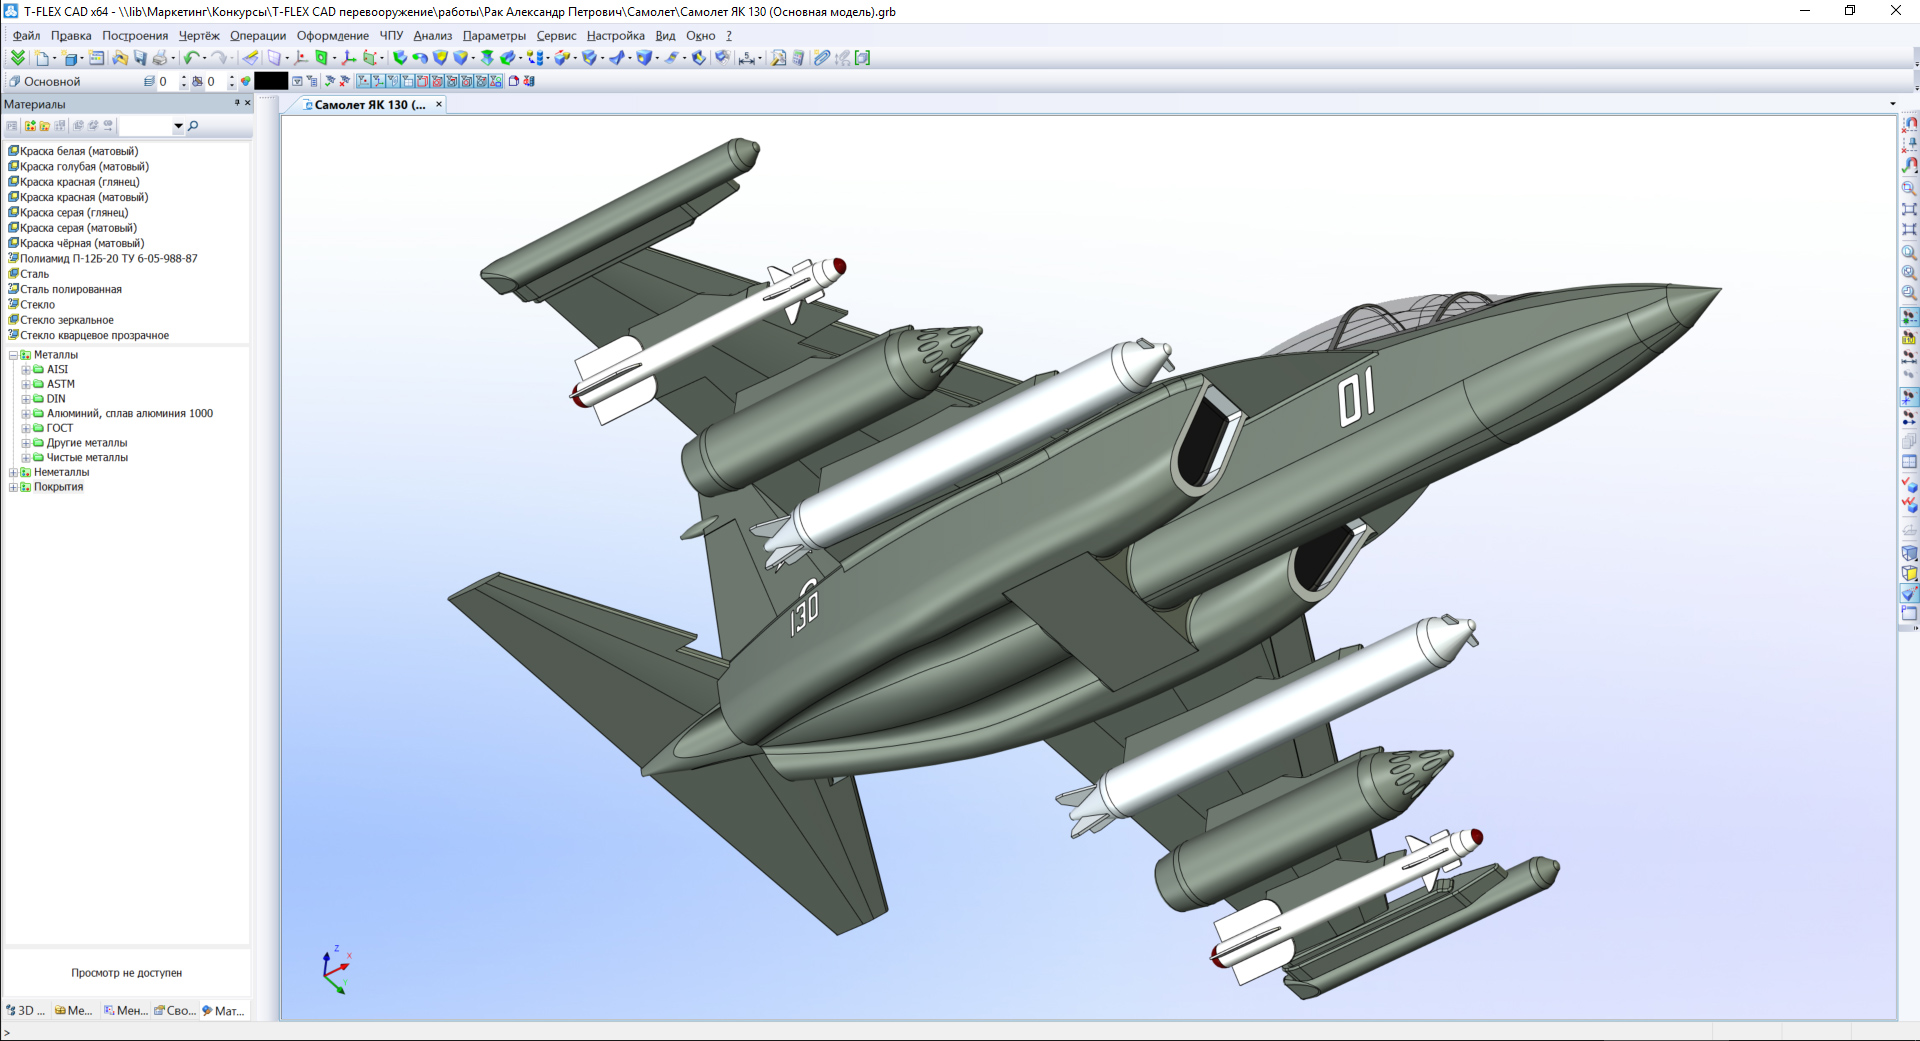Select Сталь полированная material
This screenshot has height=1041, width=1920.
point(71,290)
